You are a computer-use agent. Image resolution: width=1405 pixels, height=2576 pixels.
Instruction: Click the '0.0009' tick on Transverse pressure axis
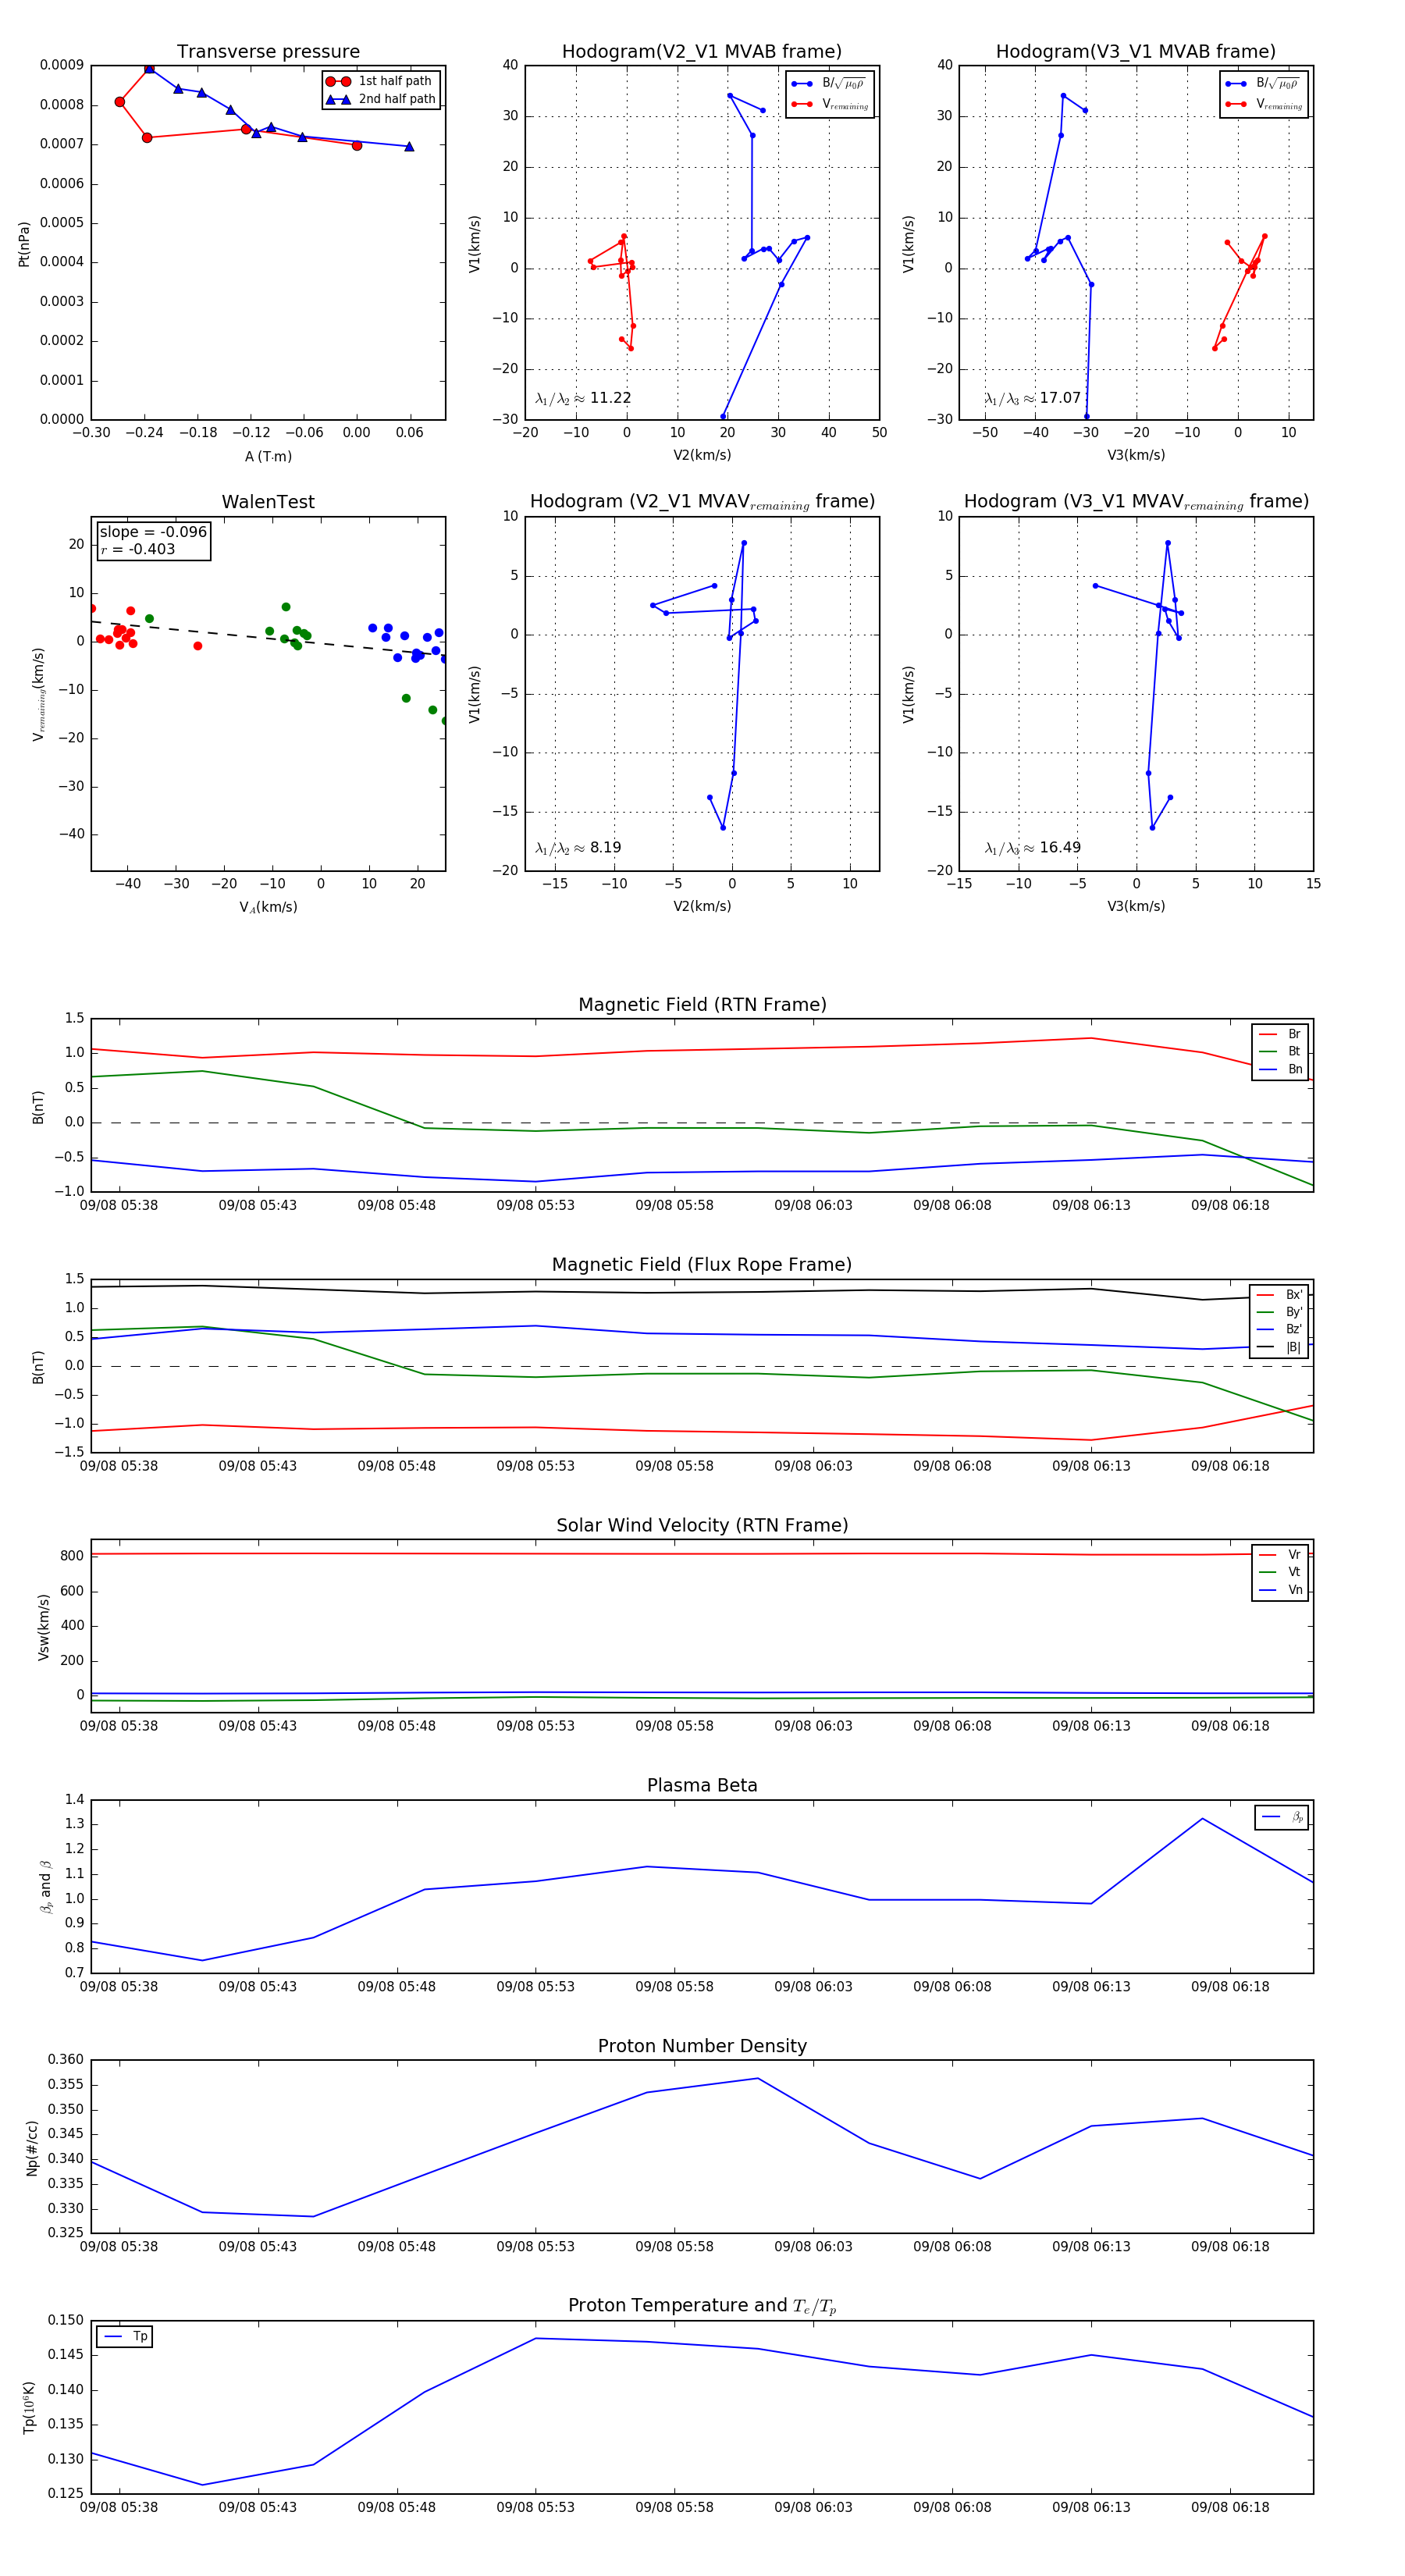pyautogui.click(x=62, y=65)
